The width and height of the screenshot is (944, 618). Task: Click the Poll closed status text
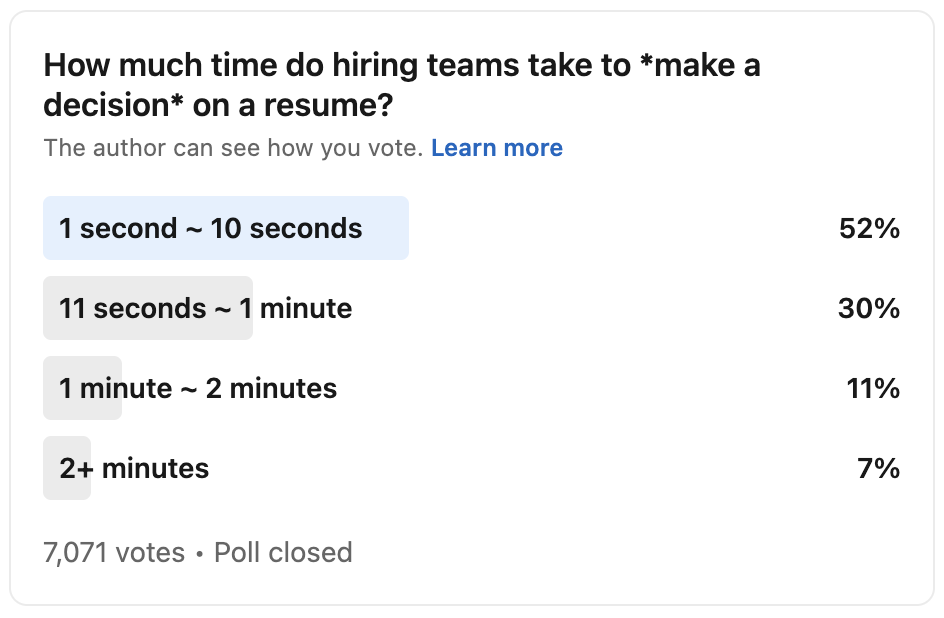pyautogui.click(x=283, y=552)
